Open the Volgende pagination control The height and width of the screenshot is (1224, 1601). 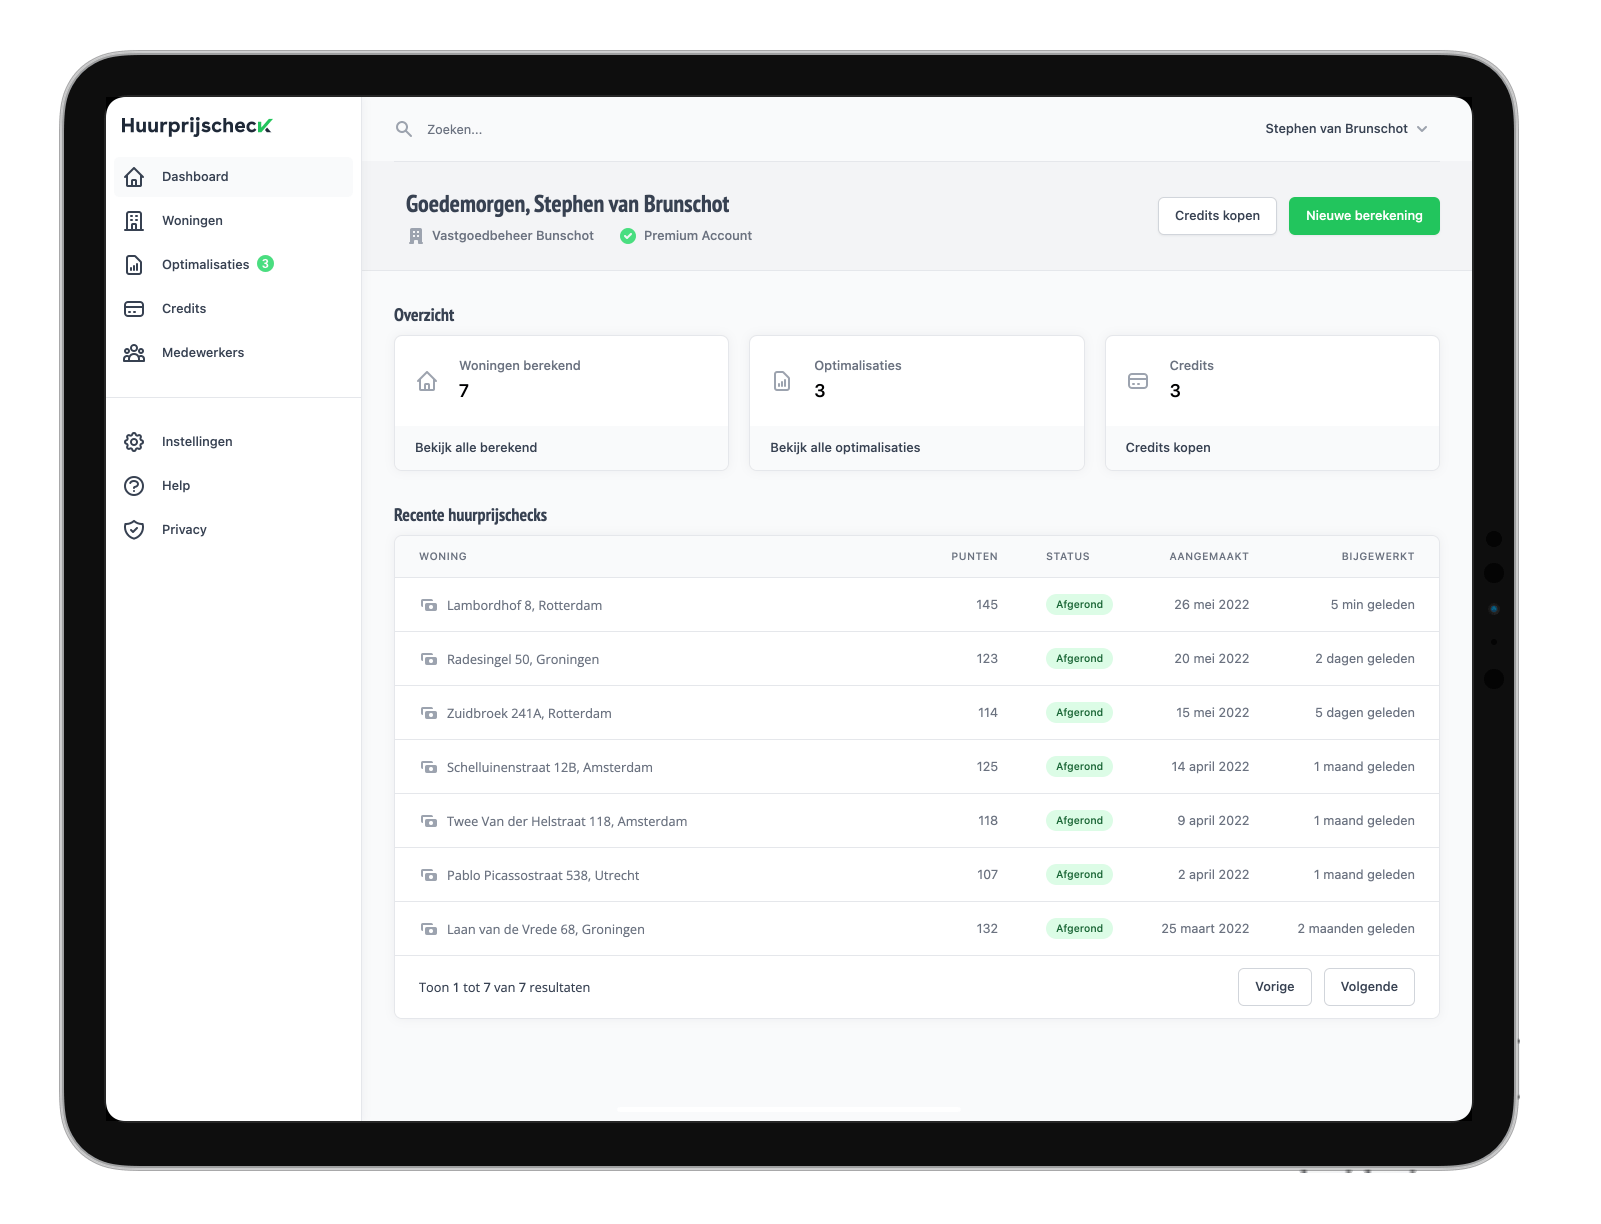point(1368,987)
